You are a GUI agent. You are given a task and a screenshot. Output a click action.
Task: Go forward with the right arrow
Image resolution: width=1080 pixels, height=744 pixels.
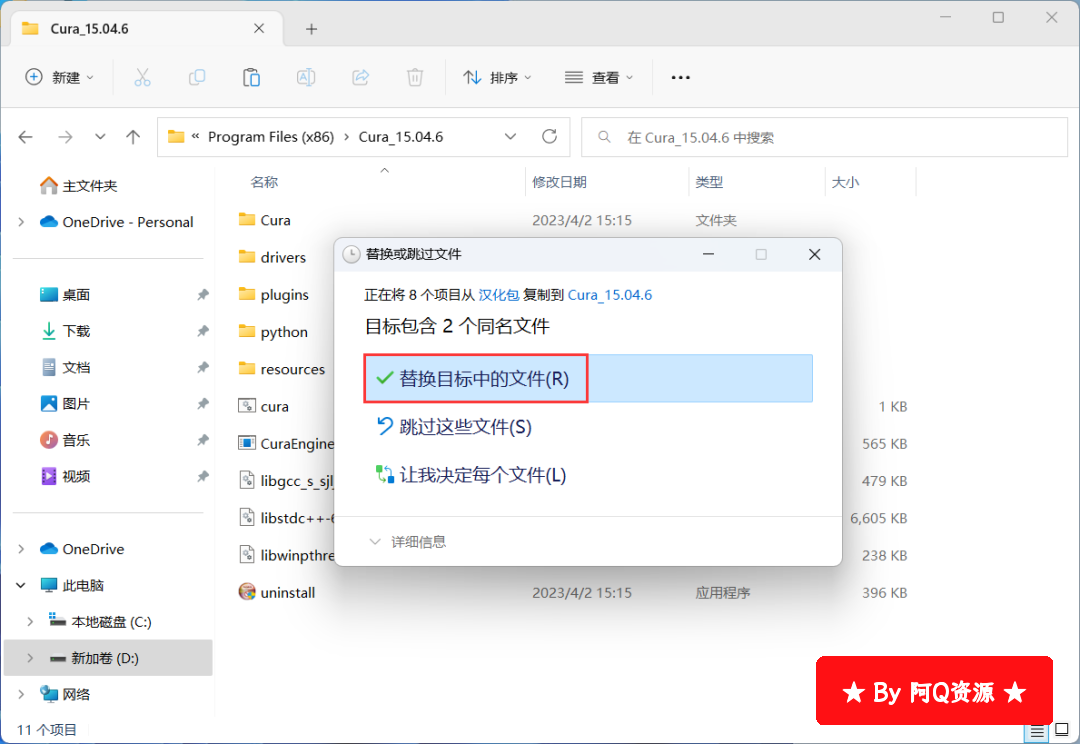coord(65,137)
